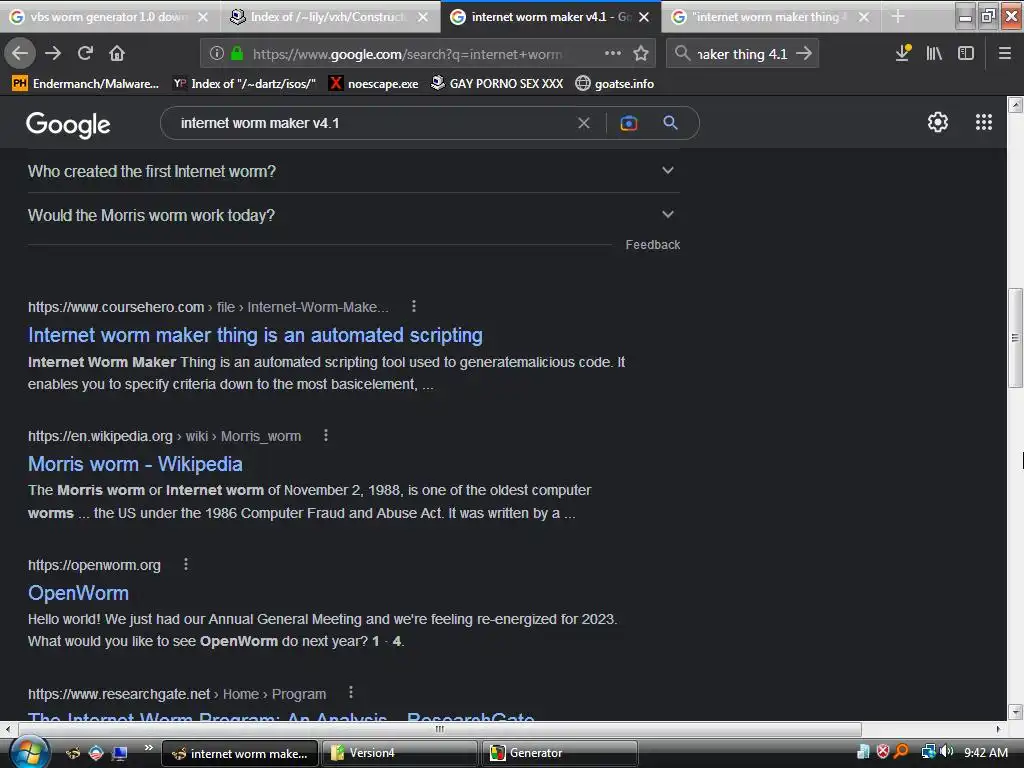Switch to 'Index of /~lily/vxh/Construct' tab
Screen dimensions: 1024x768
(328, 17)
